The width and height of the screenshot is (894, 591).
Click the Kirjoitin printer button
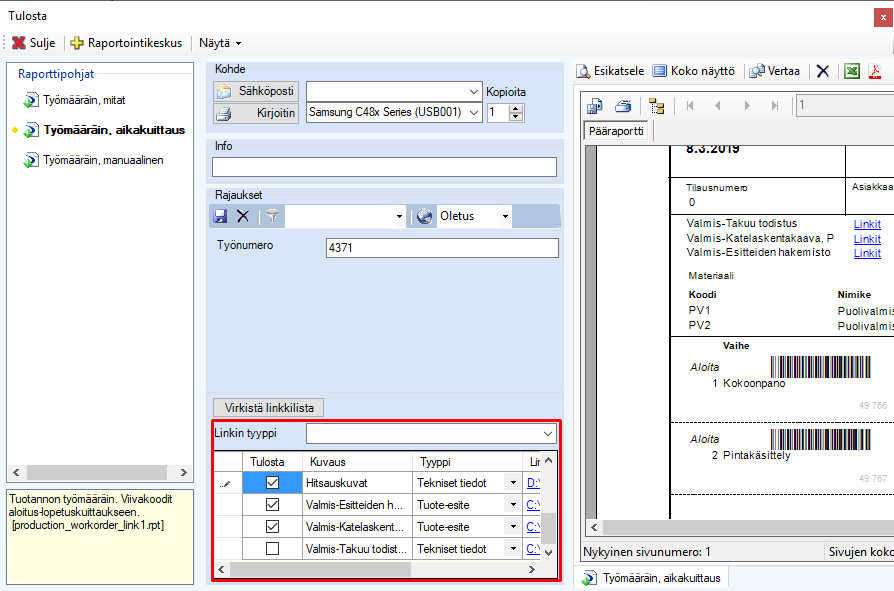(x=256, y=113)
